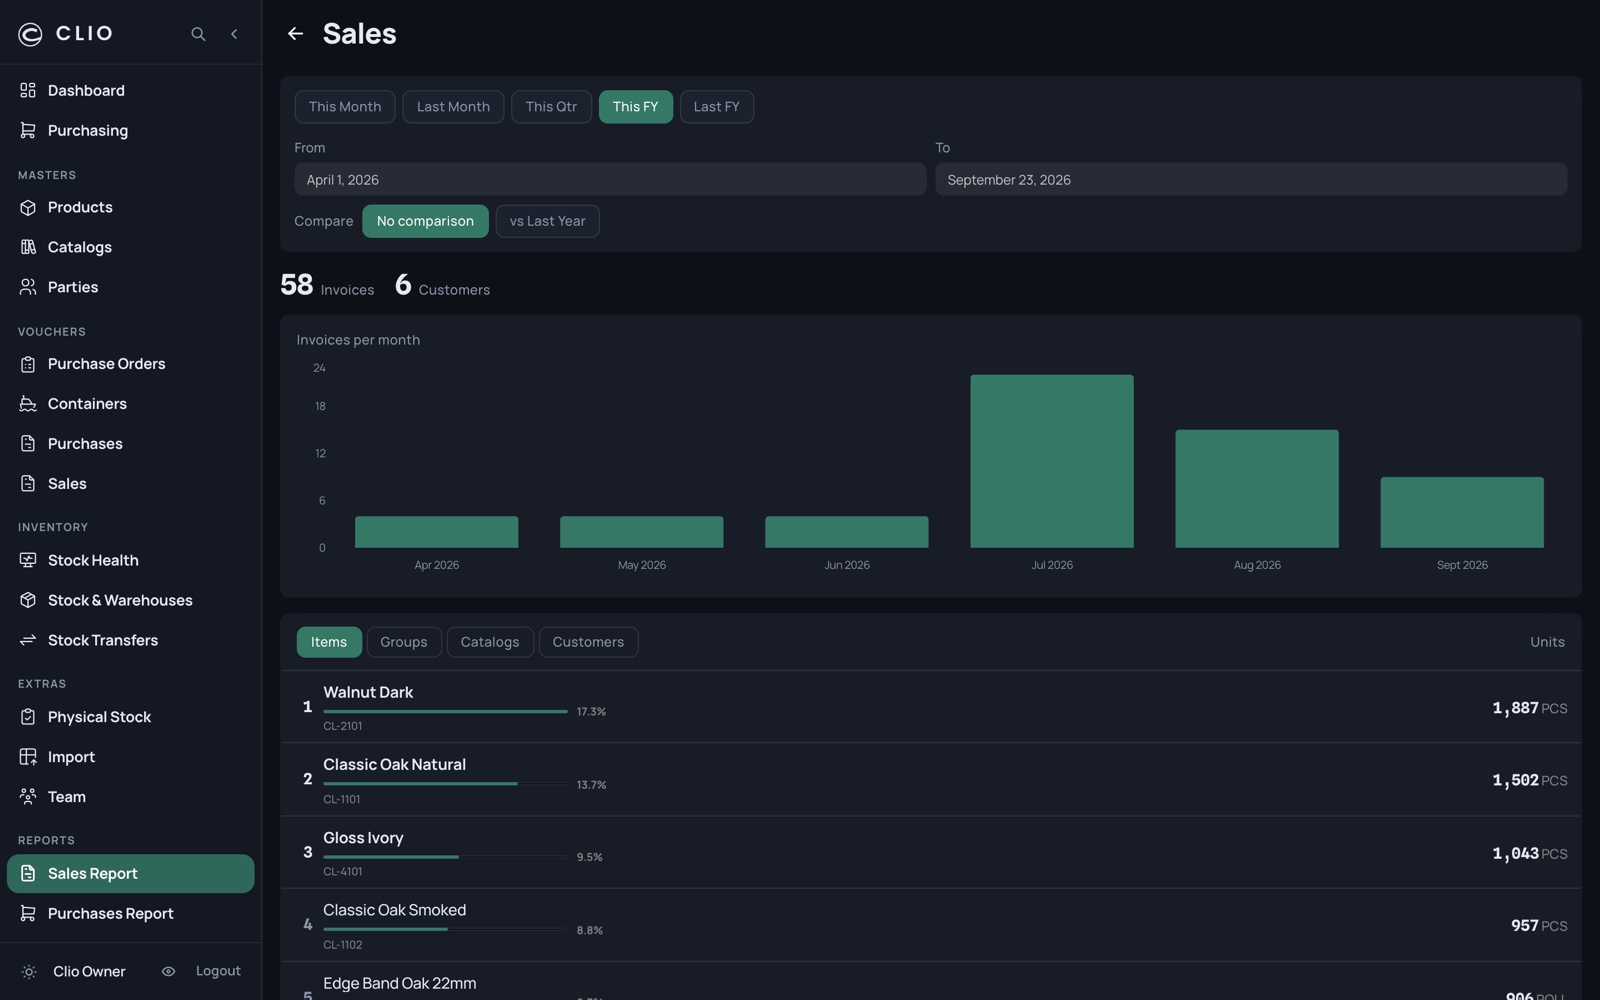Open the Products box icon
The image size is (1600, 1000).
tap(28, 207)
